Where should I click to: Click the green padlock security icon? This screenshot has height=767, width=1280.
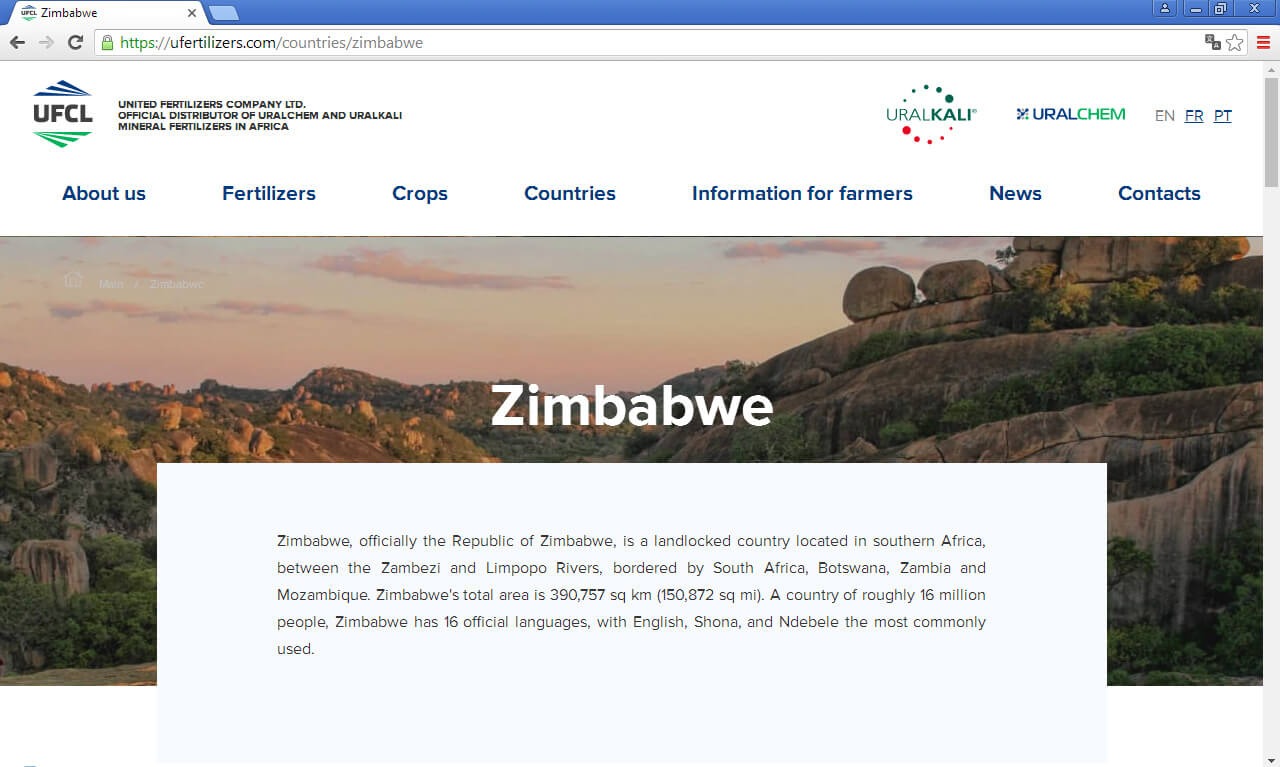pos(107,42)
